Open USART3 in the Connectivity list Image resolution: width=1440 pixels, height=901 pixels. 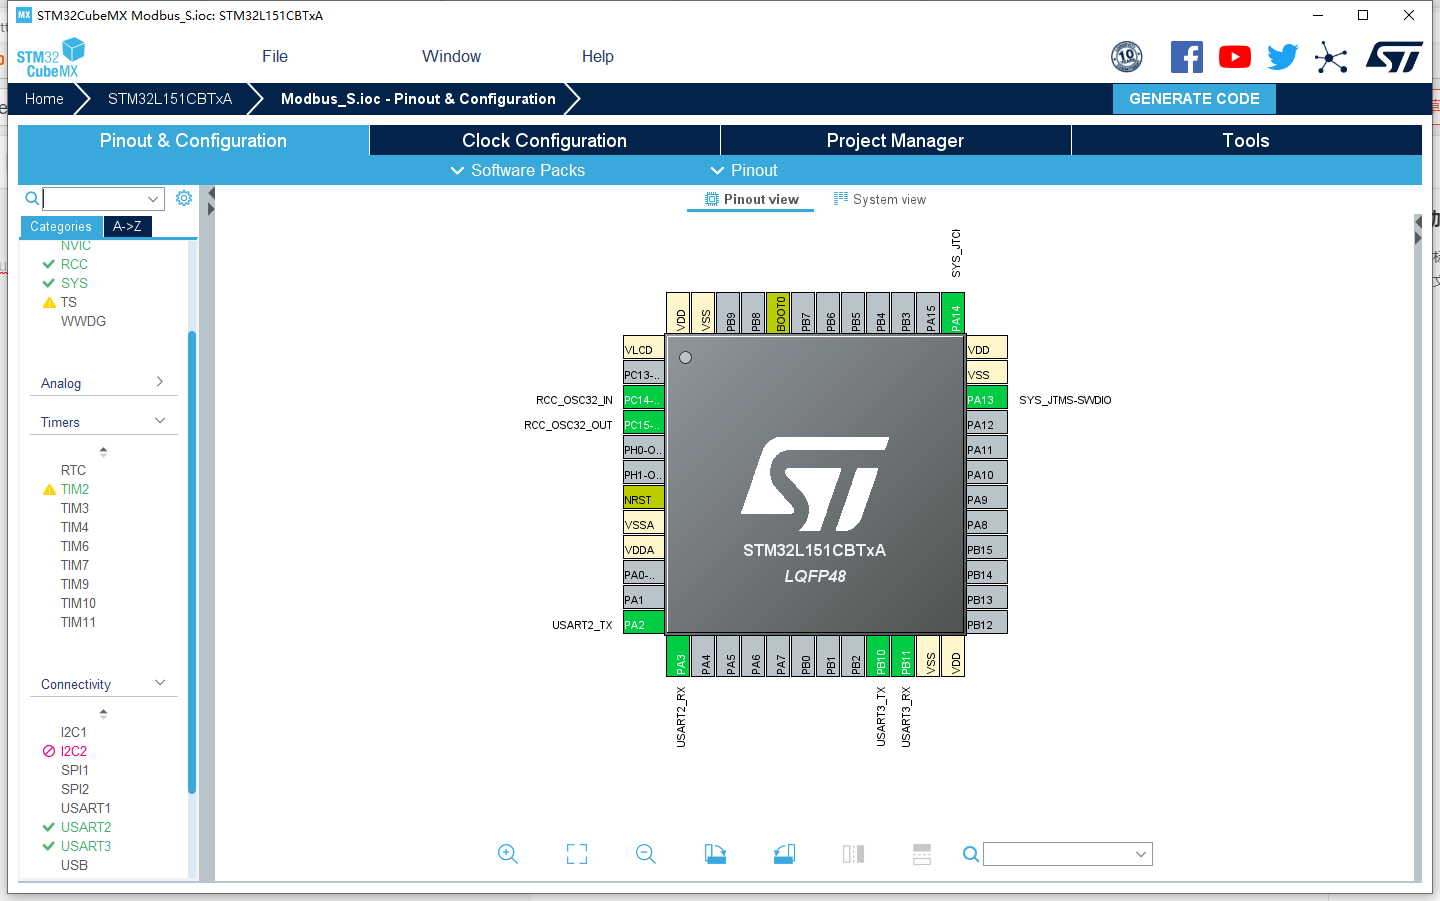(86, 846)
